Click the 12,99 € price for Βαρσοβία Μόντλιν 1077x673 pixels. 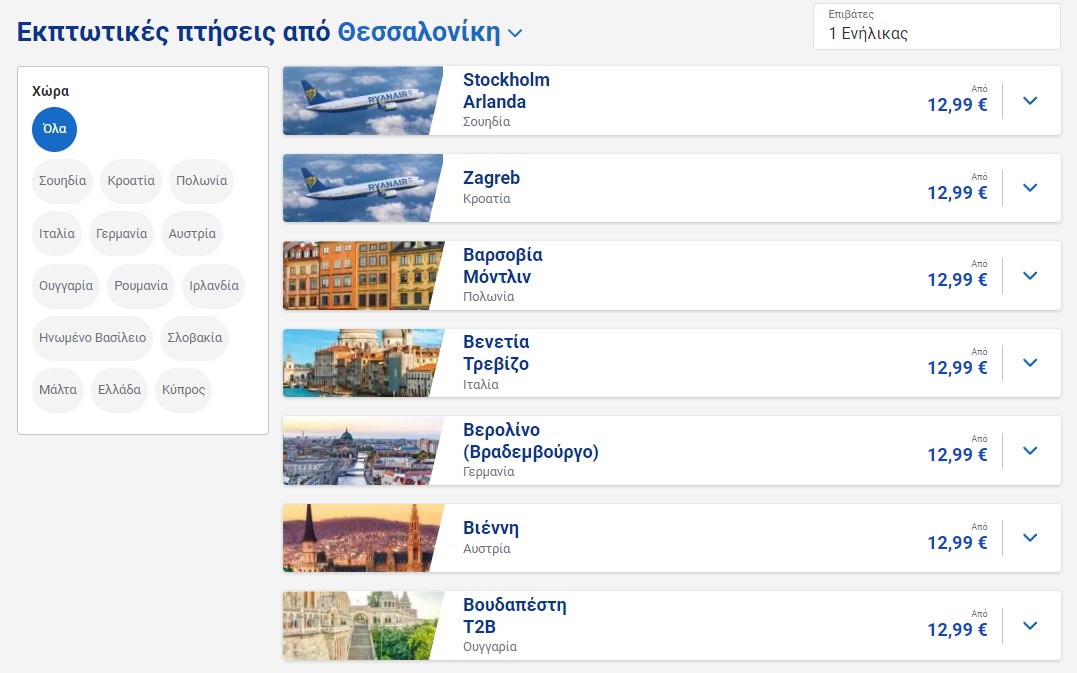(957, 280)
